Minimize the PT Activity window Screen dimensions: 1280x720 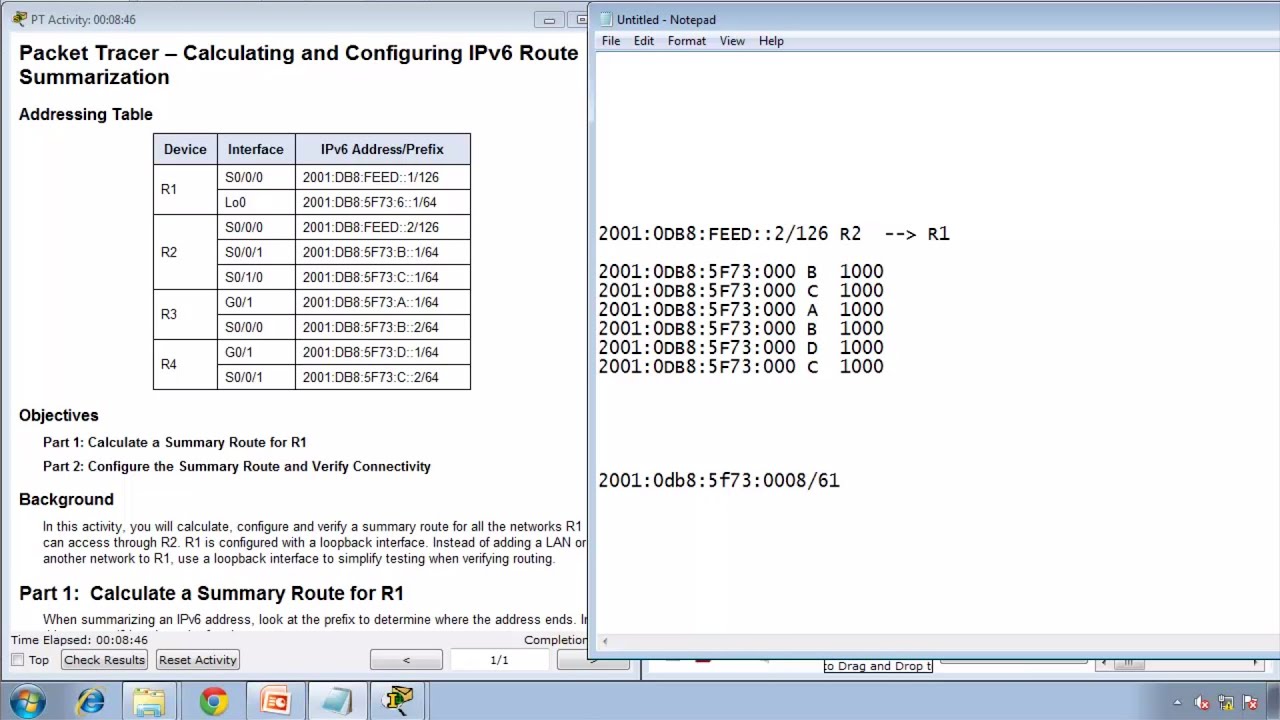coord(549,19)
